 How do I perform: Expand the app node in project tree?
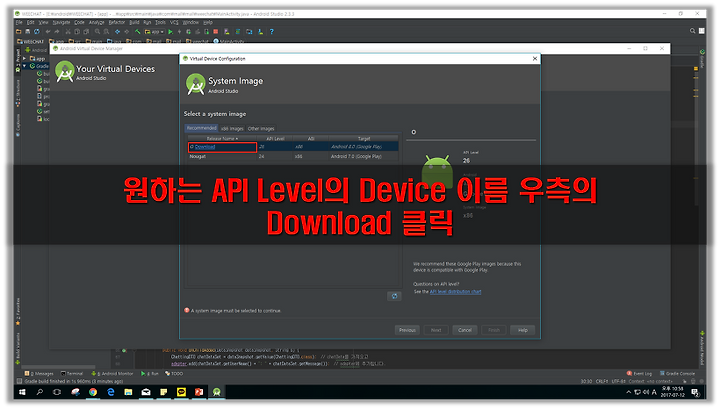click(24, 58)
